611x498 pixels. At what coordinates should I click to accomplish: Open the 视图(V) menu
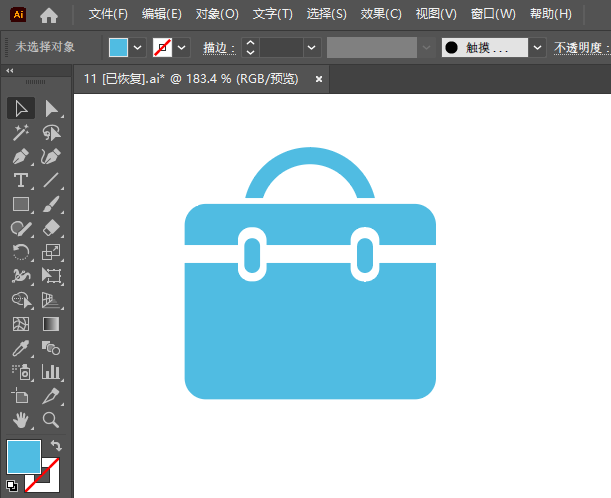click(x=436, y=14)
